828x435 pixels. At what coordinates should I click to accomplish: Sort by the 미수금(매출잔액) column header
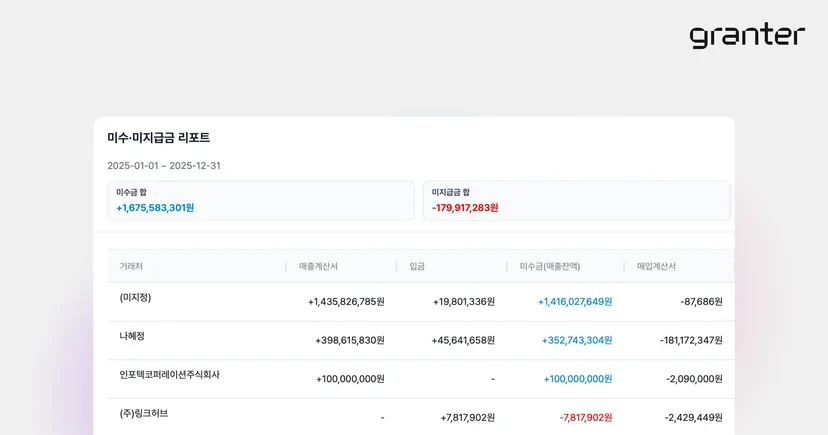click(x=550, y=267)
